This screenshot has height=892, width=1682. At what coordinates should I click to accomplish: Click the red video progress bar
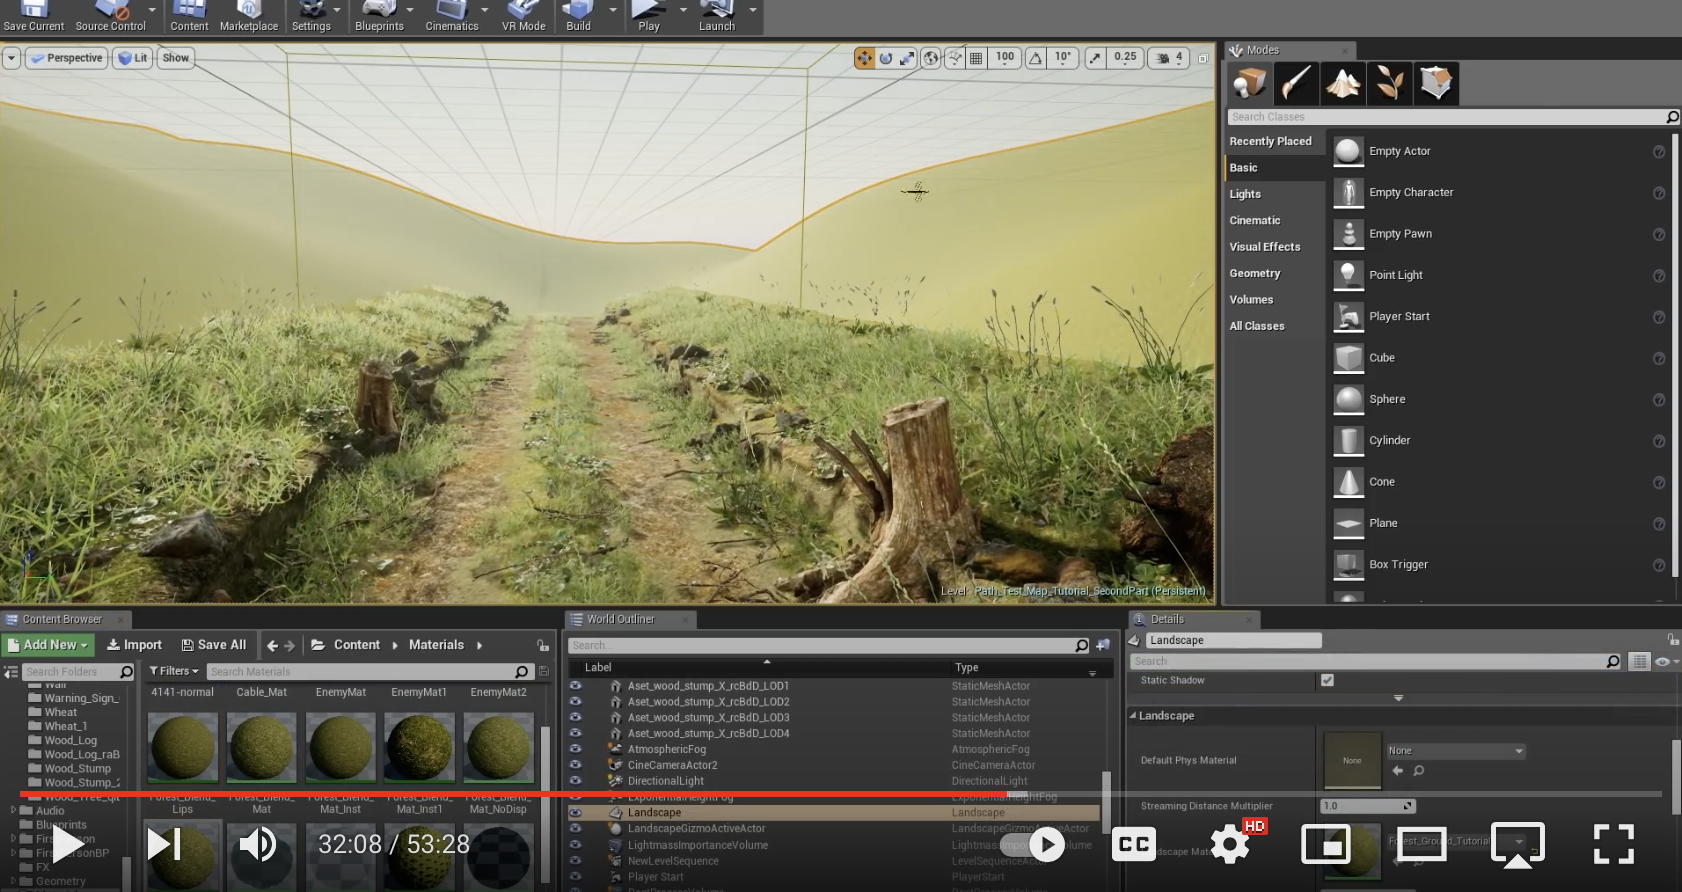pos(500,794)
